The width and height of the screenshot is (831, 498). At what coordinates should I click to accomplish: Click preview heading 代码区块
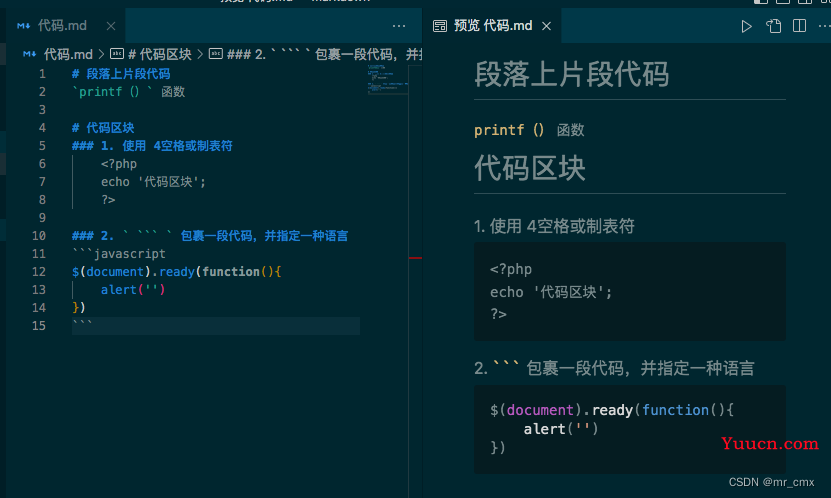point(529,168)
